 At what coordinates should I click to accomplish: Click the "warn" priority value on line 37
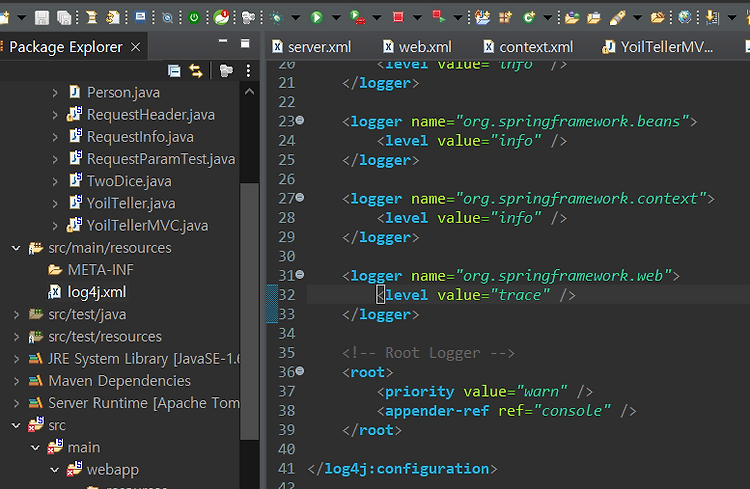pyautogui.click(x=541, y=392)
